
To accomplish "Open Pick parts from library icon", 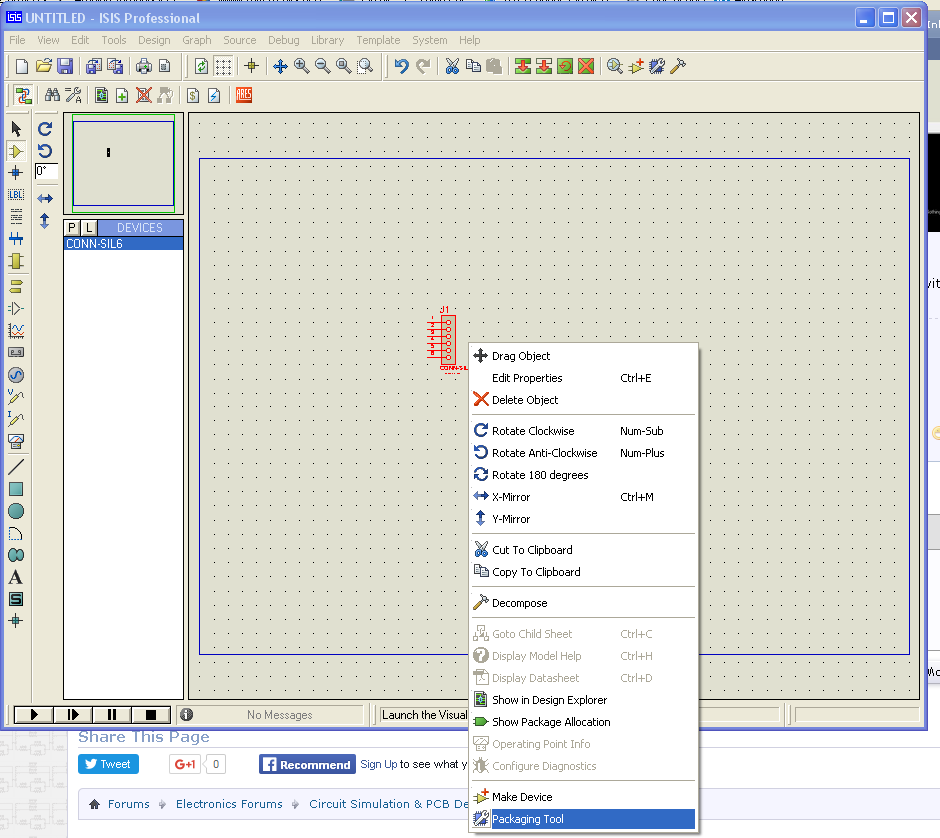I will 614,66.
